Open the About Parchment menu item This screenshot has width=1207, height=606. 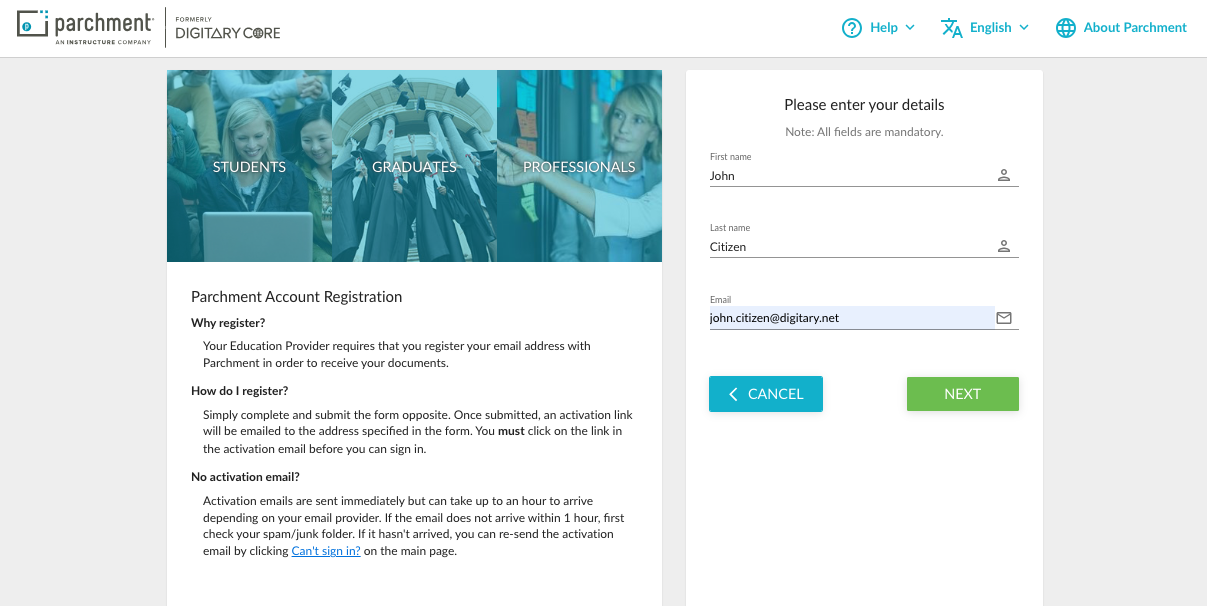pos(1135,28)
